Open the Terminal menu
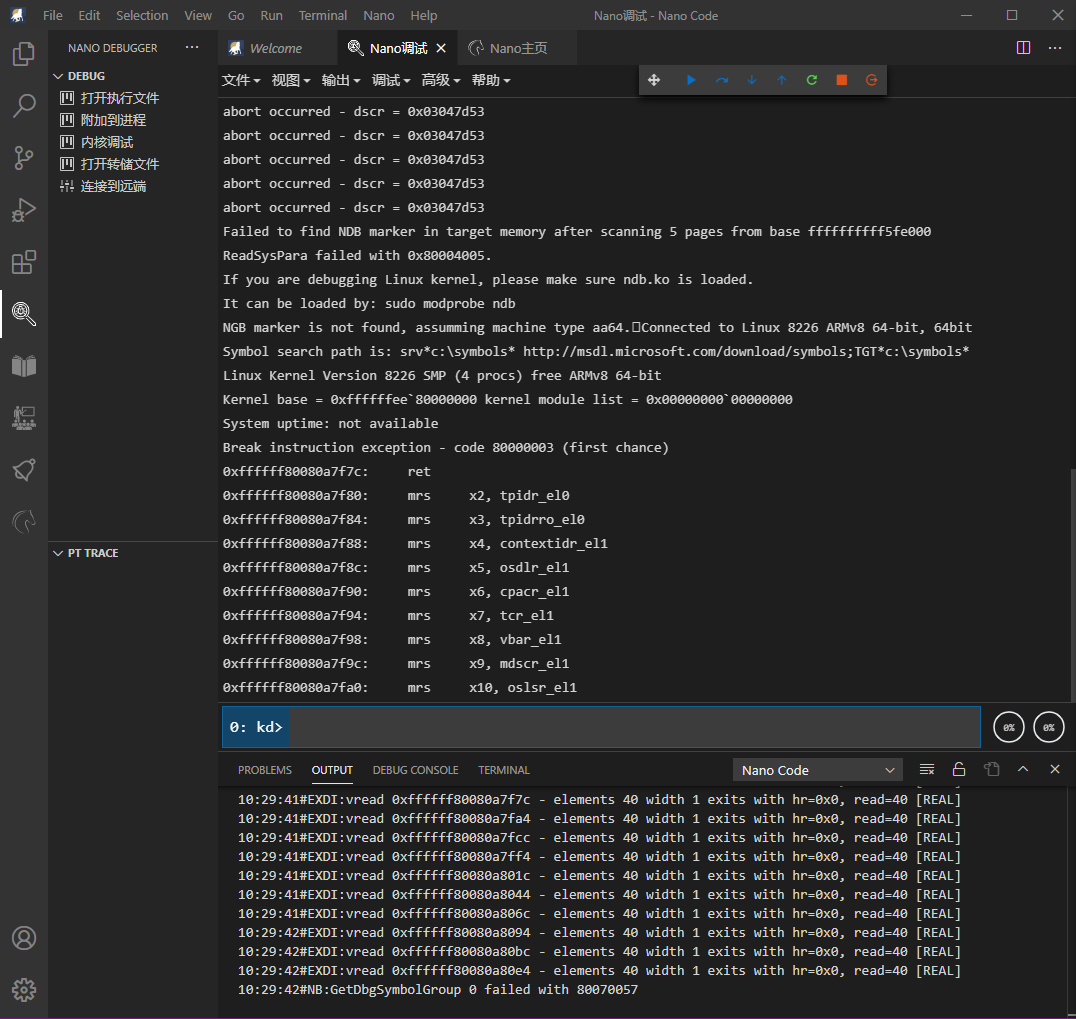The width and height of the screenshot is (1076, 1019). (323, 15)
